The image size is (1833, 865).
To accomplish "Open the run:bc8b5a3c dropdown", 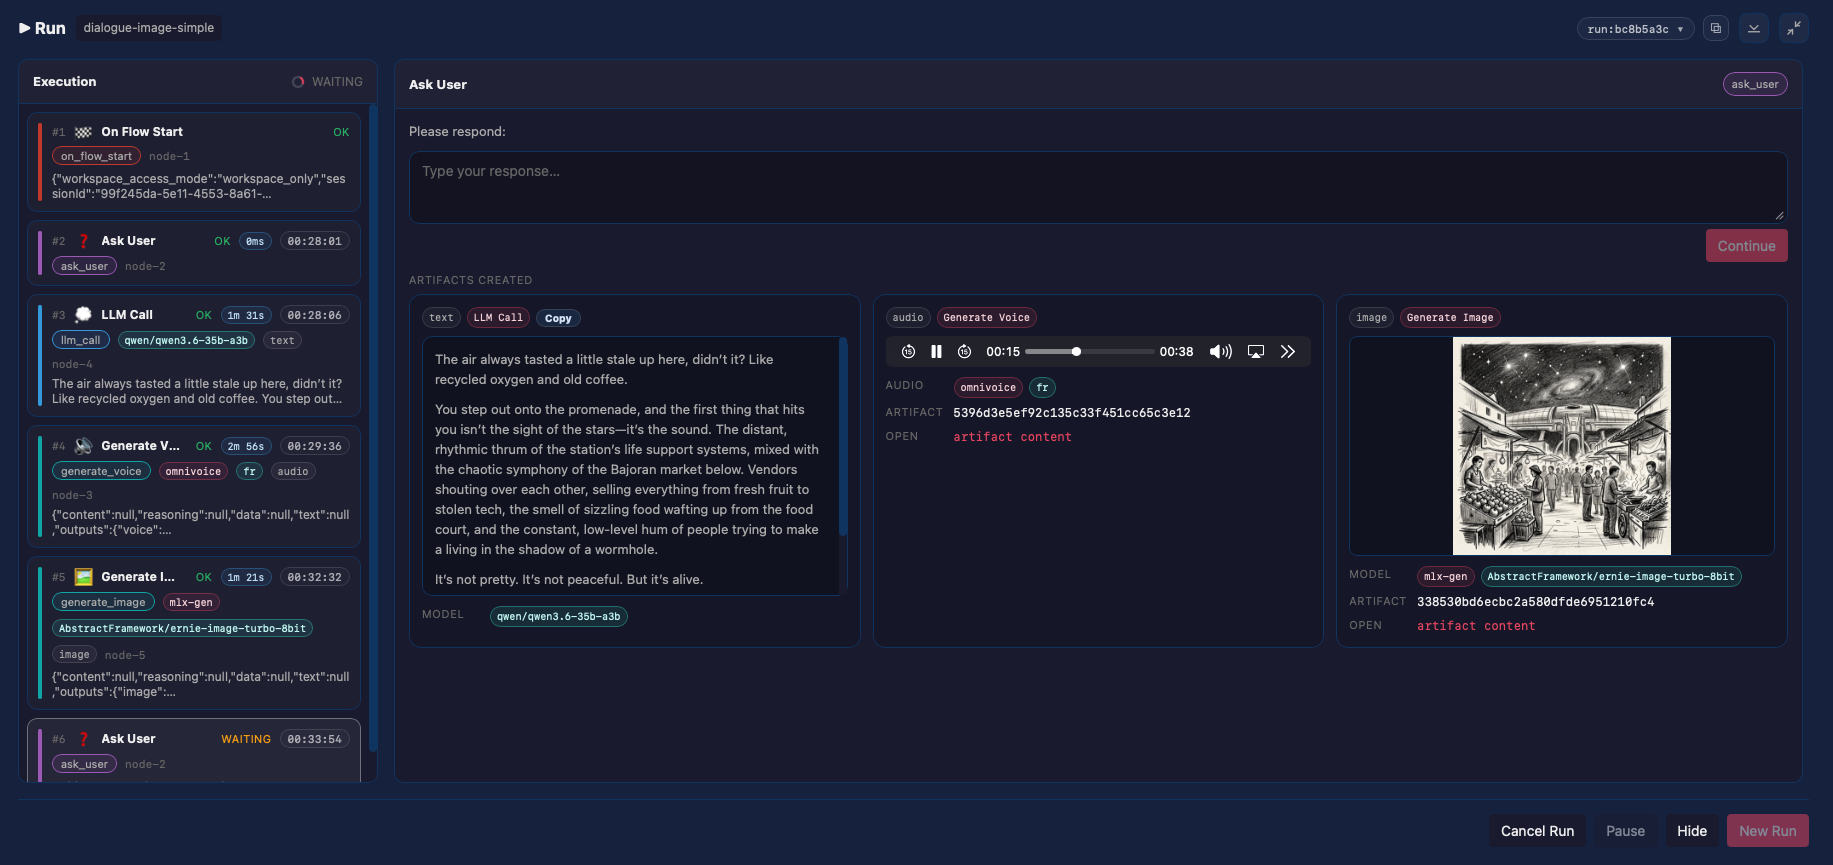I will coord(1635,29).
